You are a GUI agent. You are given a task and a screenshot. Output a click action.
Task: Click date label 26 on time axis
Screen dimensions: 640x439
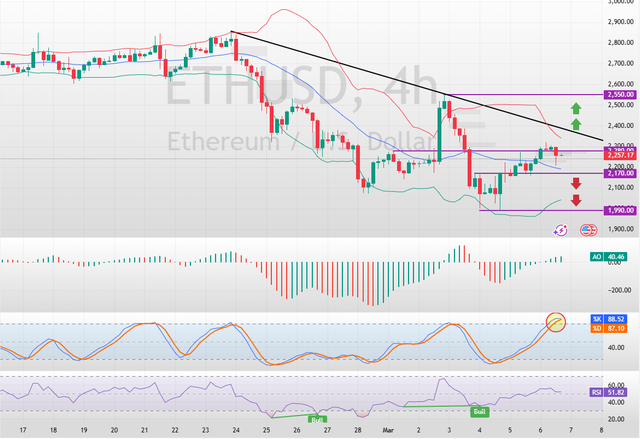(x=297, y=430)
